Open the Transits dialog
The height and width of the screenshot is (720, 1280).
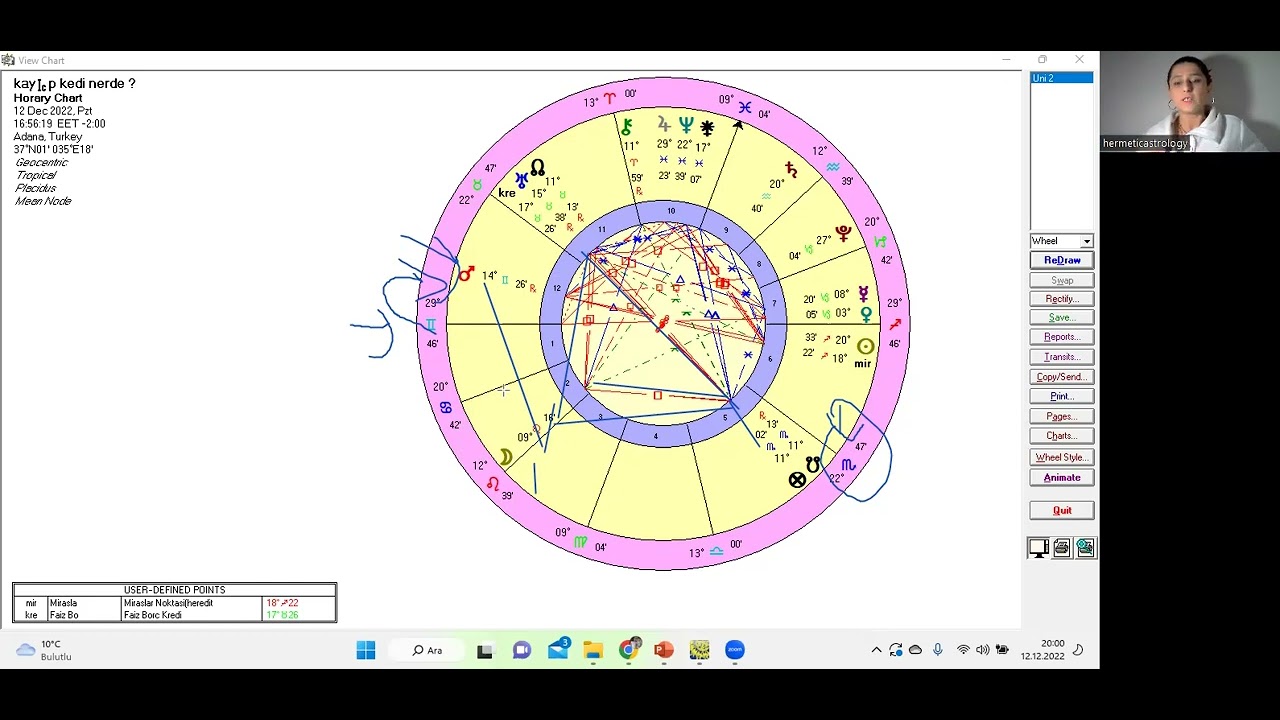pyautogui.click(x=1061, y=357)
